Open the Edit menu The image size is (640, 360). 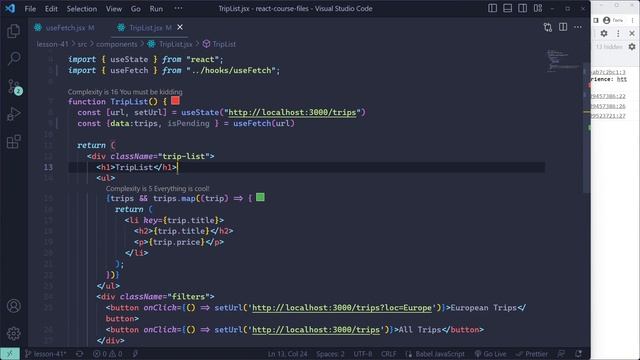[x=51, y=9]
